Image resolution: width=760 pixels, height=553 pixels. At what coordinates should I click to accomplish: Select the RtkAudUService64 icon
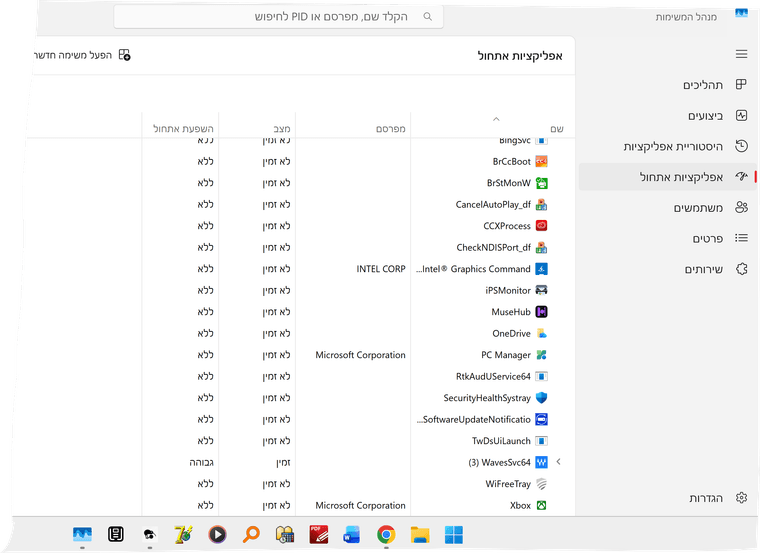pos(541,376)
